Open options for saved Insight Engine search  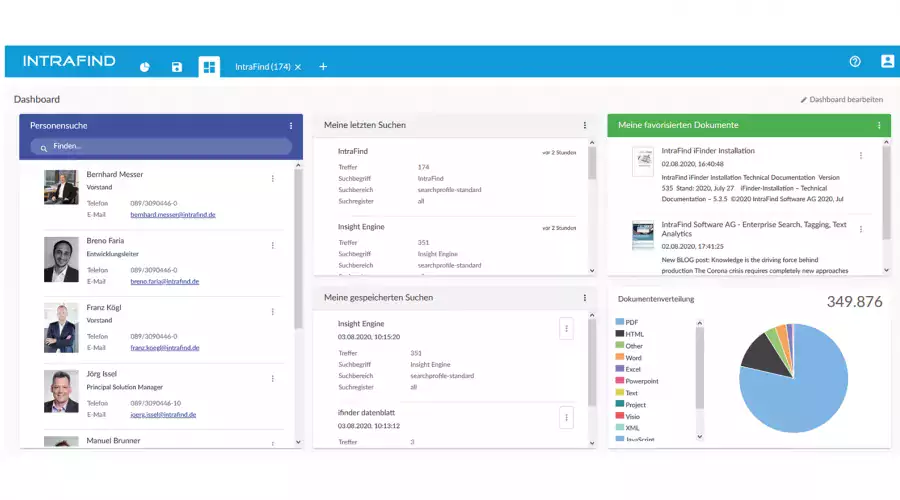(566, 328)
